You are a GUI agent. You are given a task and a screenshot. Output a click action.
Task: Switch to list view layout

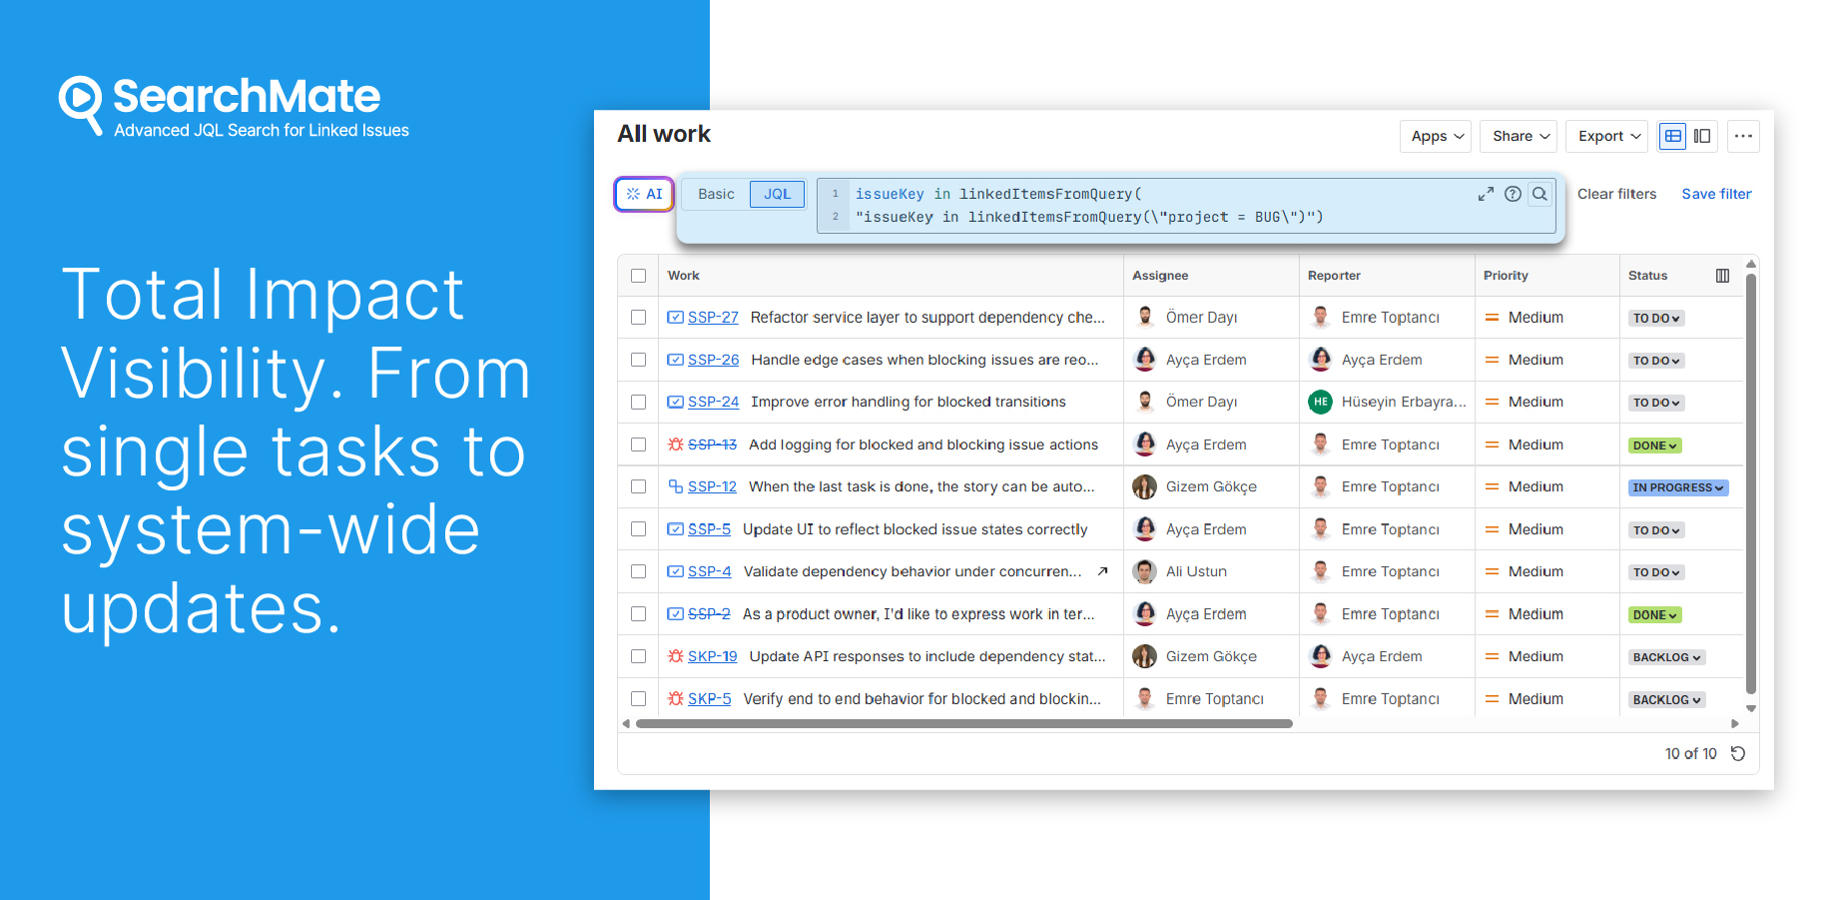click(1673, 136)
